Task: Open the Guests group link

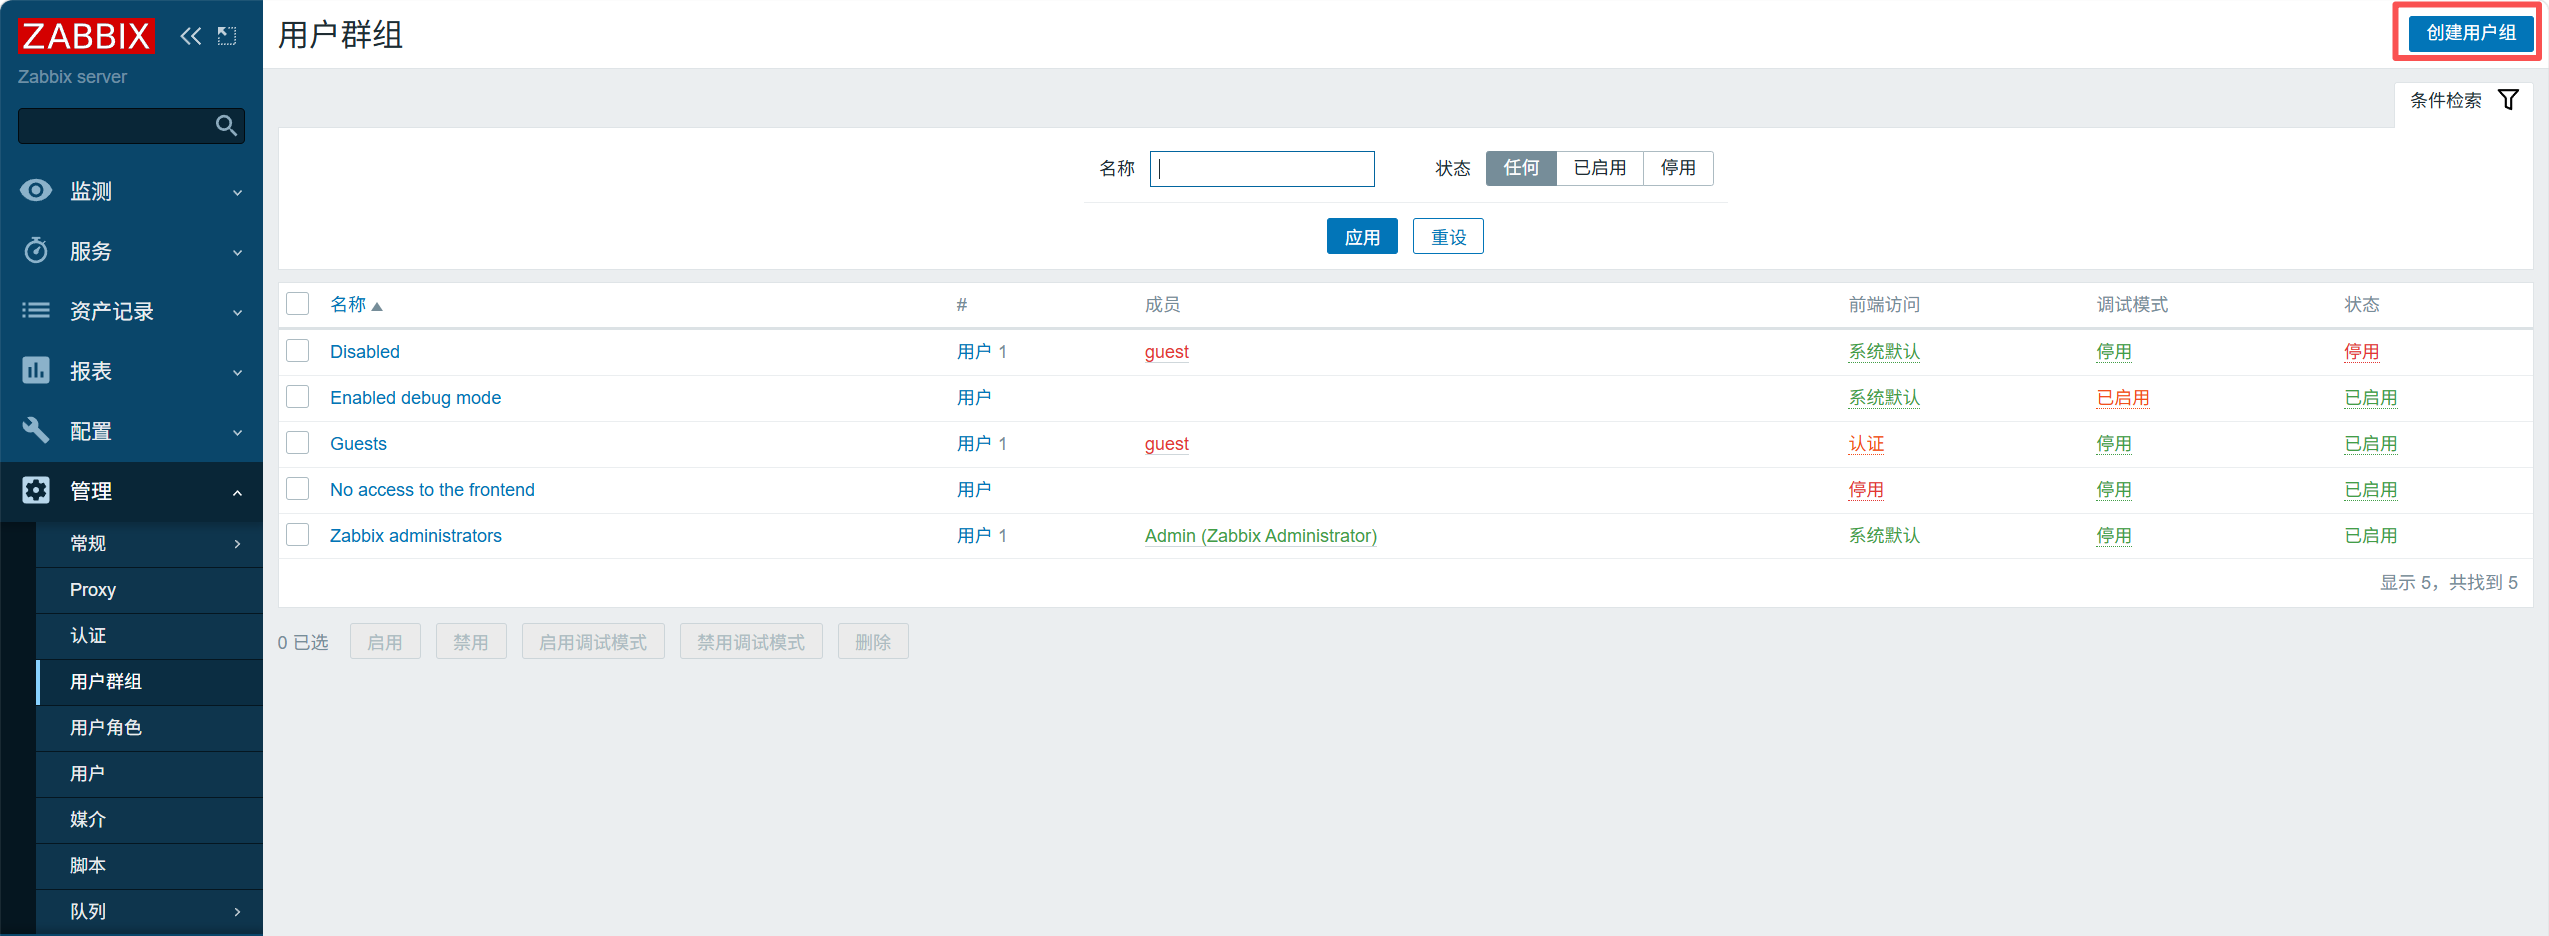Action: (x=358, y=444)
